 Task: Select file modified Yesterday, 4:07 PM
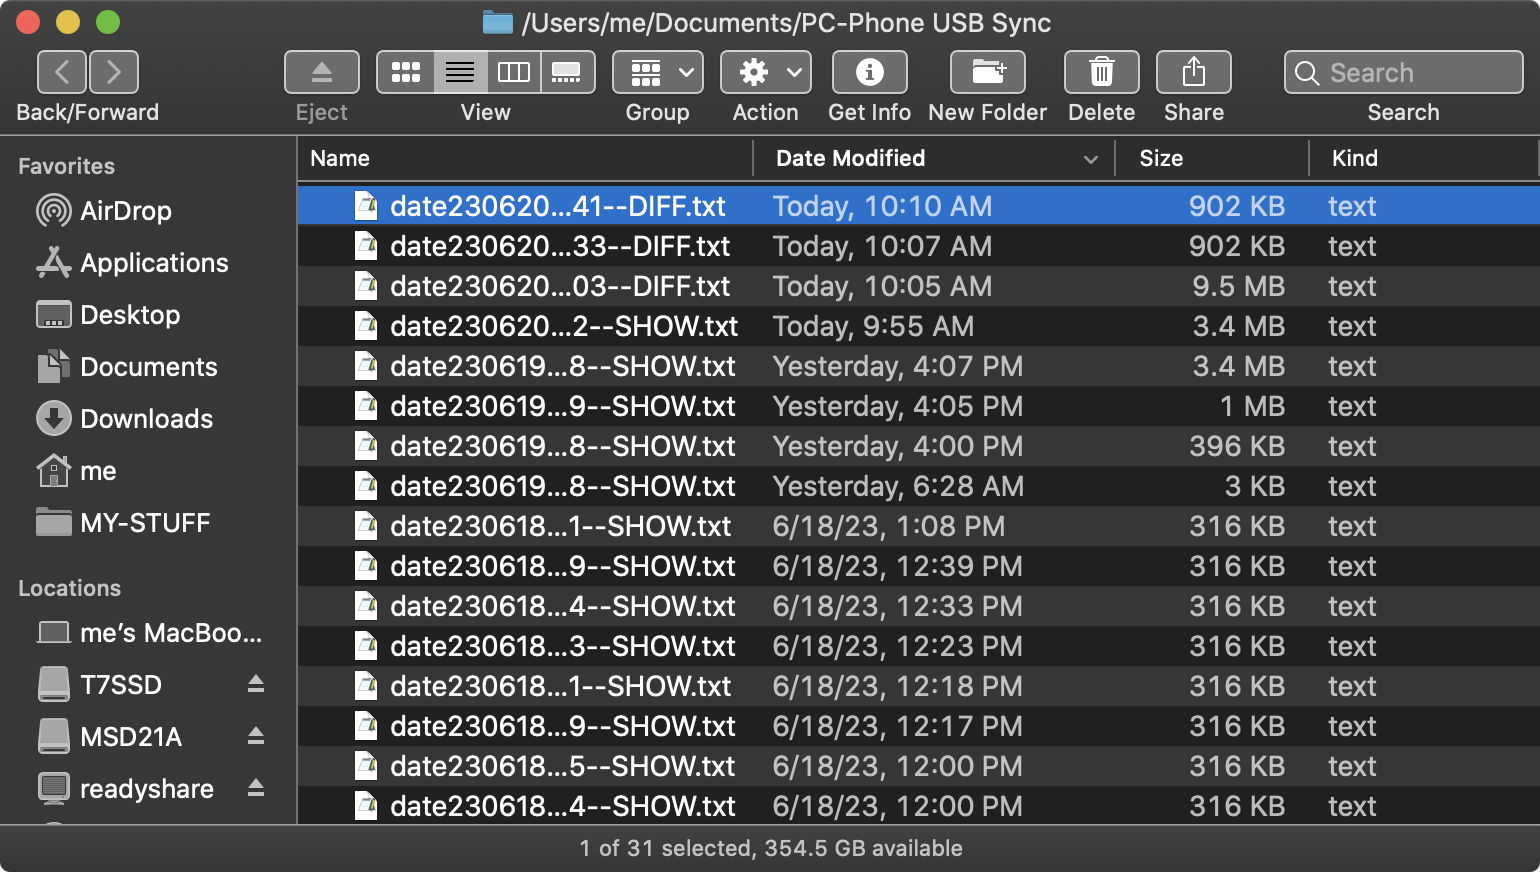tap(918, 366)
